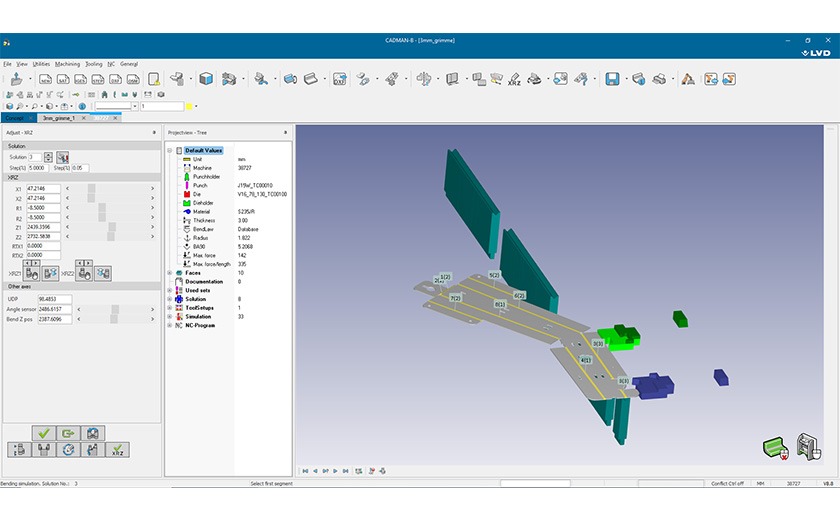Click the green exit arrow button
Image resolution: width=840 pixels, height=520 pixels.
68,433
